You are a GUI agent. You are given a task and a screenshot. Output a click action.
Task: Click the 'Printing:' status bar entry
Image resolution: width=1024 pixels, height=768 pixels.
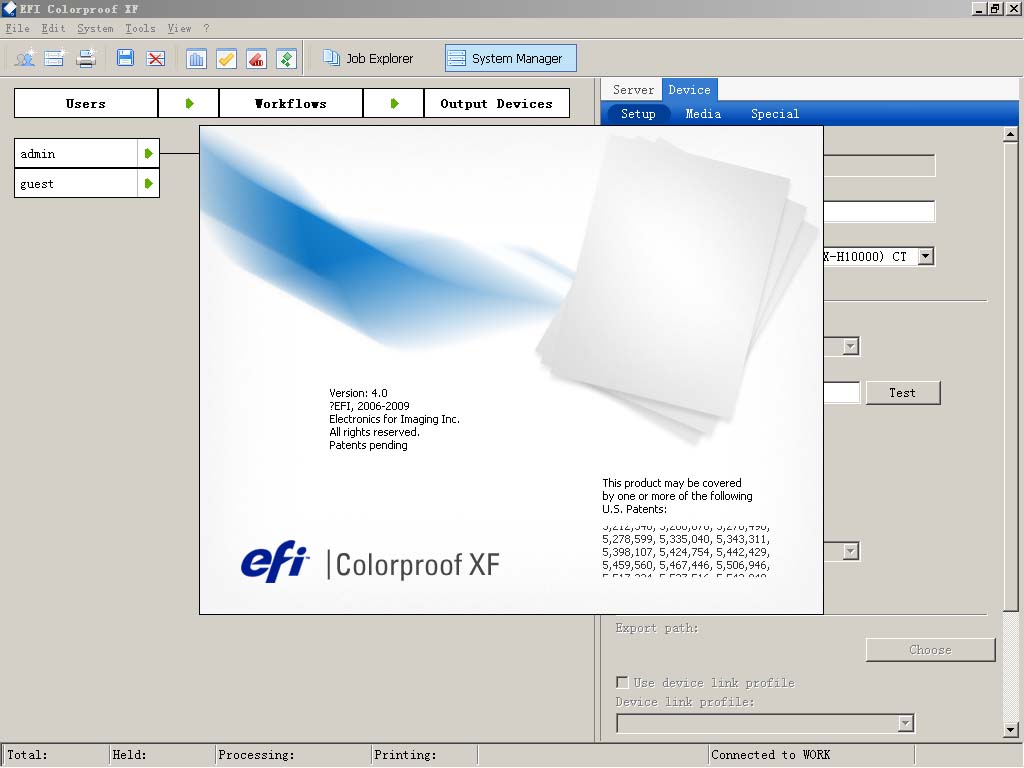click(x=405, y=754)
